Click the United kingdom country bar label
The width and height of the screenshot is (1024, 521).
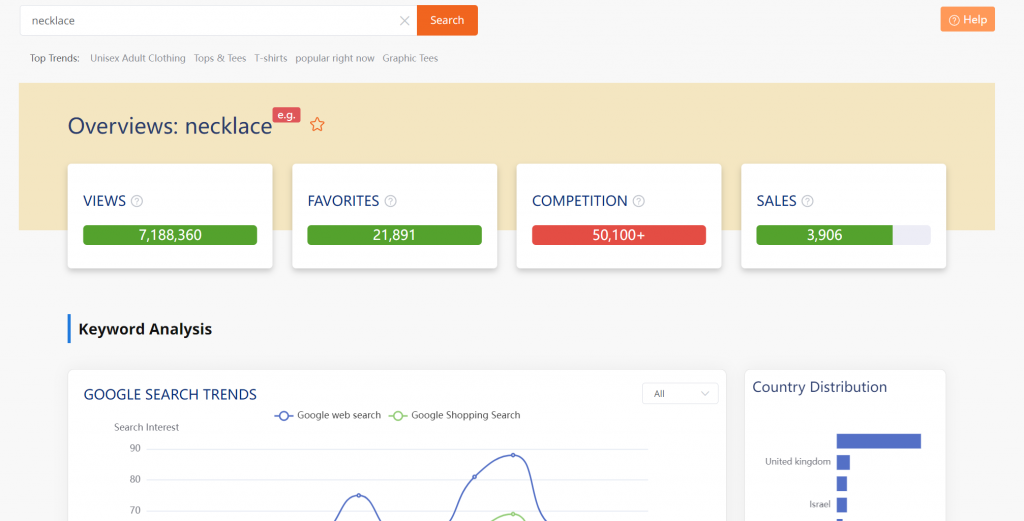click(798, 462)
